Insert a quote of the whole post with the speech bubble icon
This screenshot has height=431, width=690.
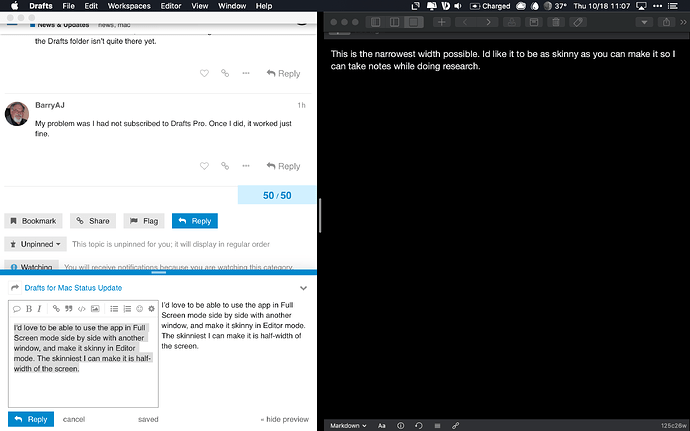tap(17, 309)
